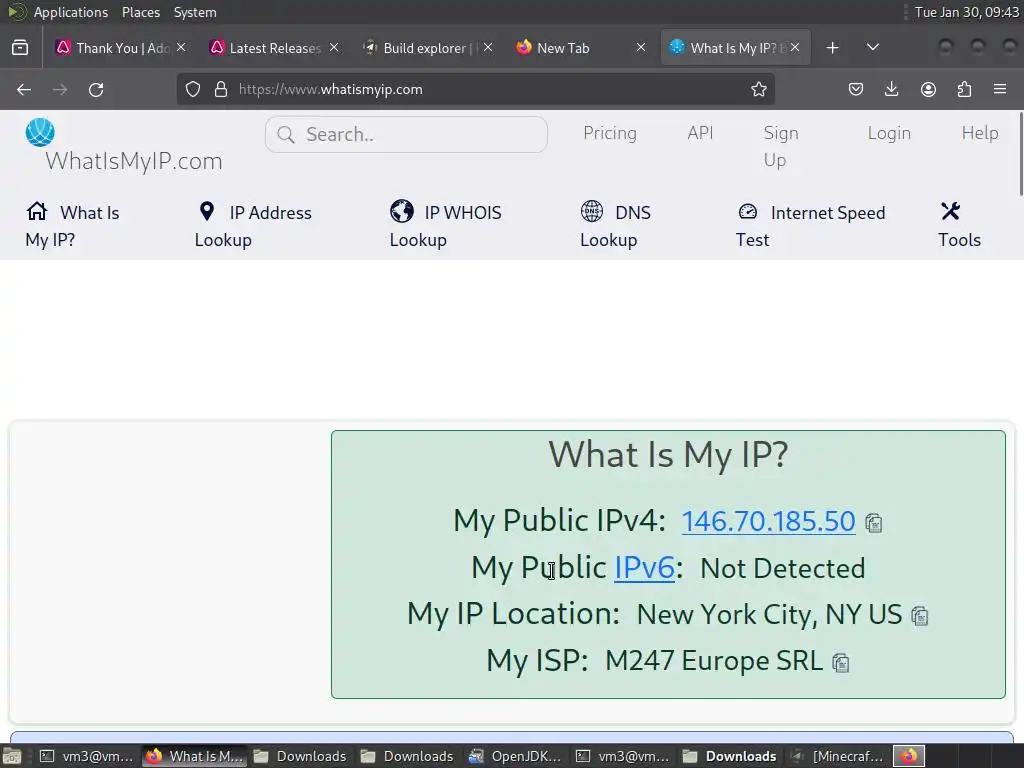Copy the ISP name icon
Viewport: 1024px width, 768px height.
tap(840, 663)
